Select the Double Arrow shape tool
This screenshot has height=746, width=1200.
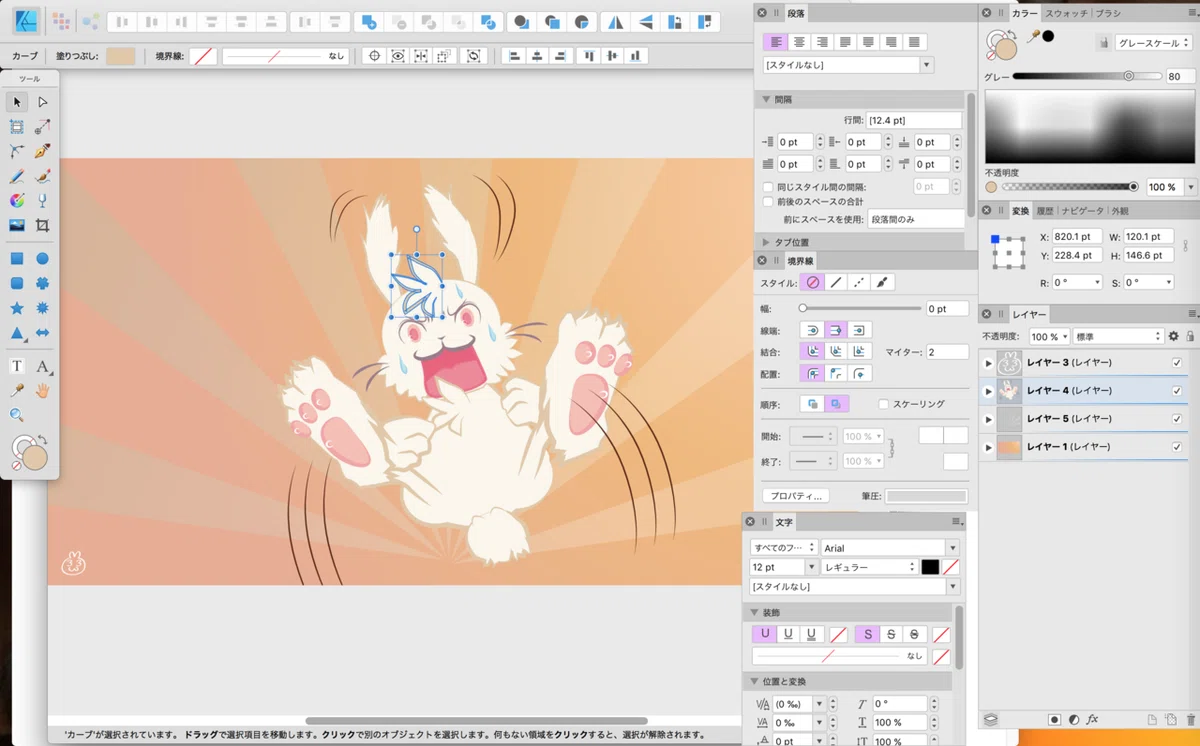[43, 333]
